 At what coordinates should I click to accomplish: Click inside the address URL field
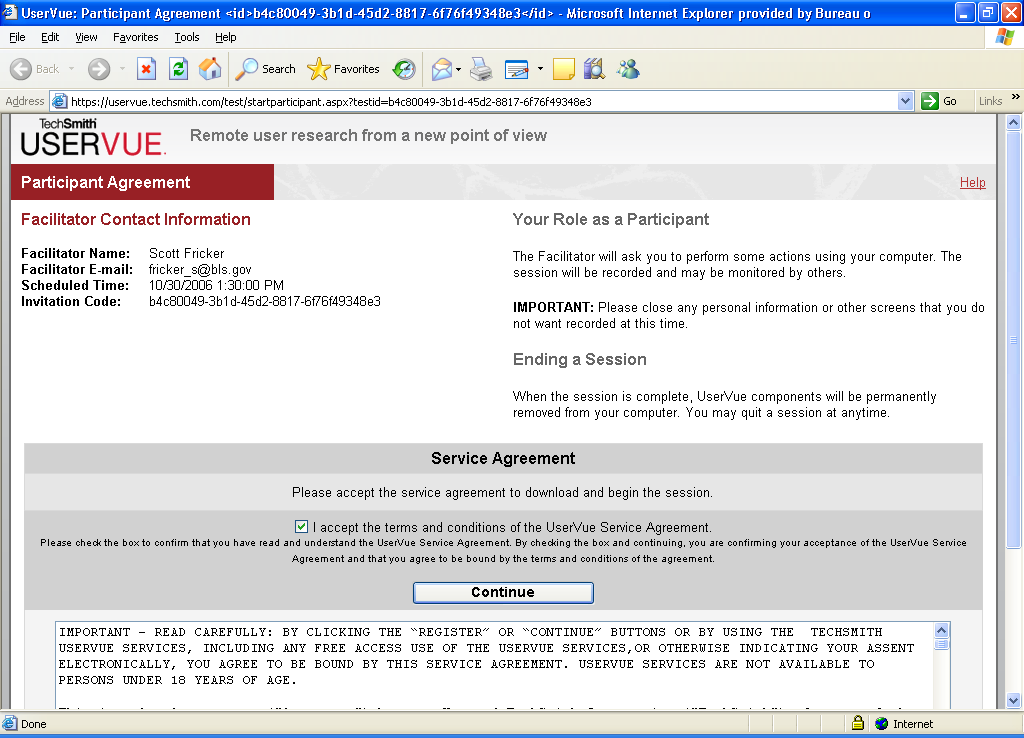click(x=483, y=101)
